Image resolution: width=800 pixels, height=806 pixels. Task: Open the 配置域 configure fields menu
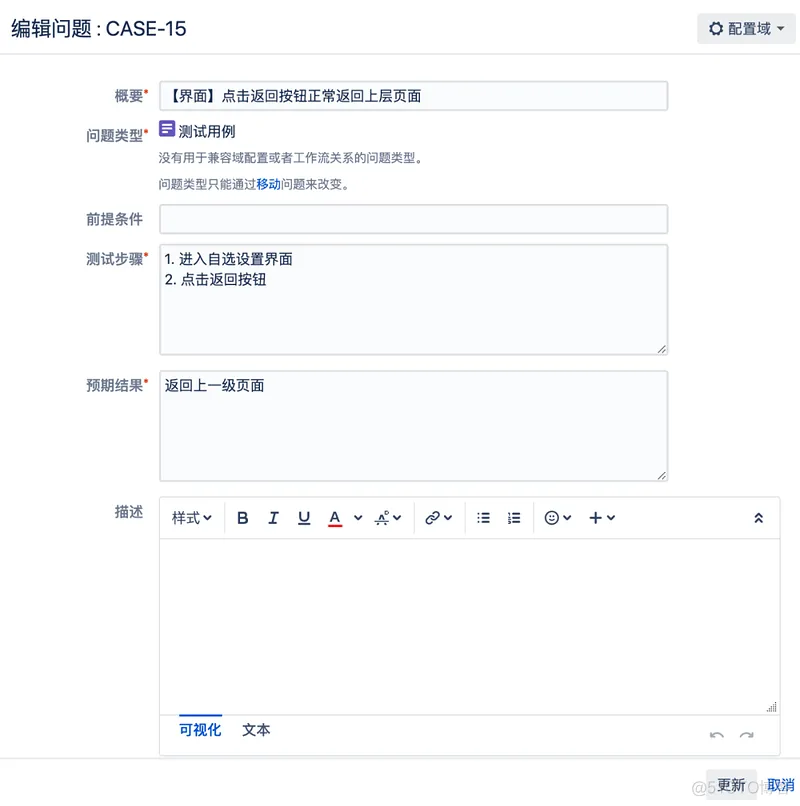746,29
